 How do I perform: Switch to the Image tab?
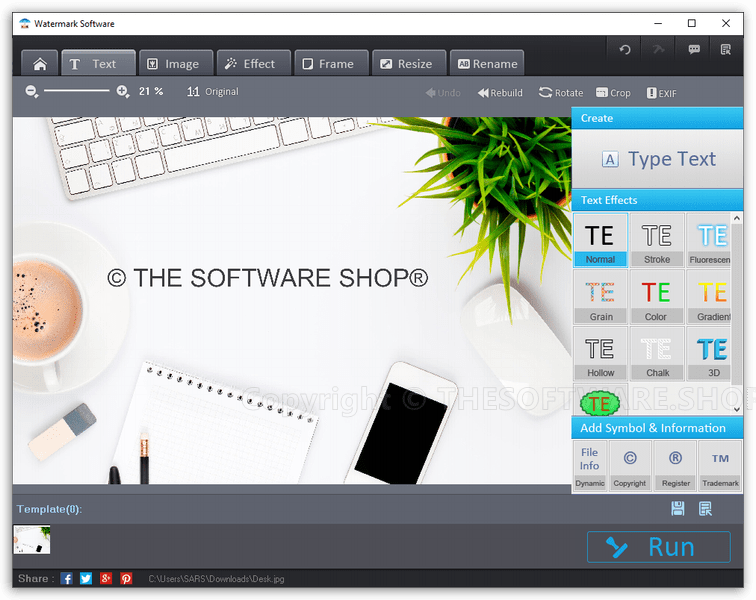[176, 64]
